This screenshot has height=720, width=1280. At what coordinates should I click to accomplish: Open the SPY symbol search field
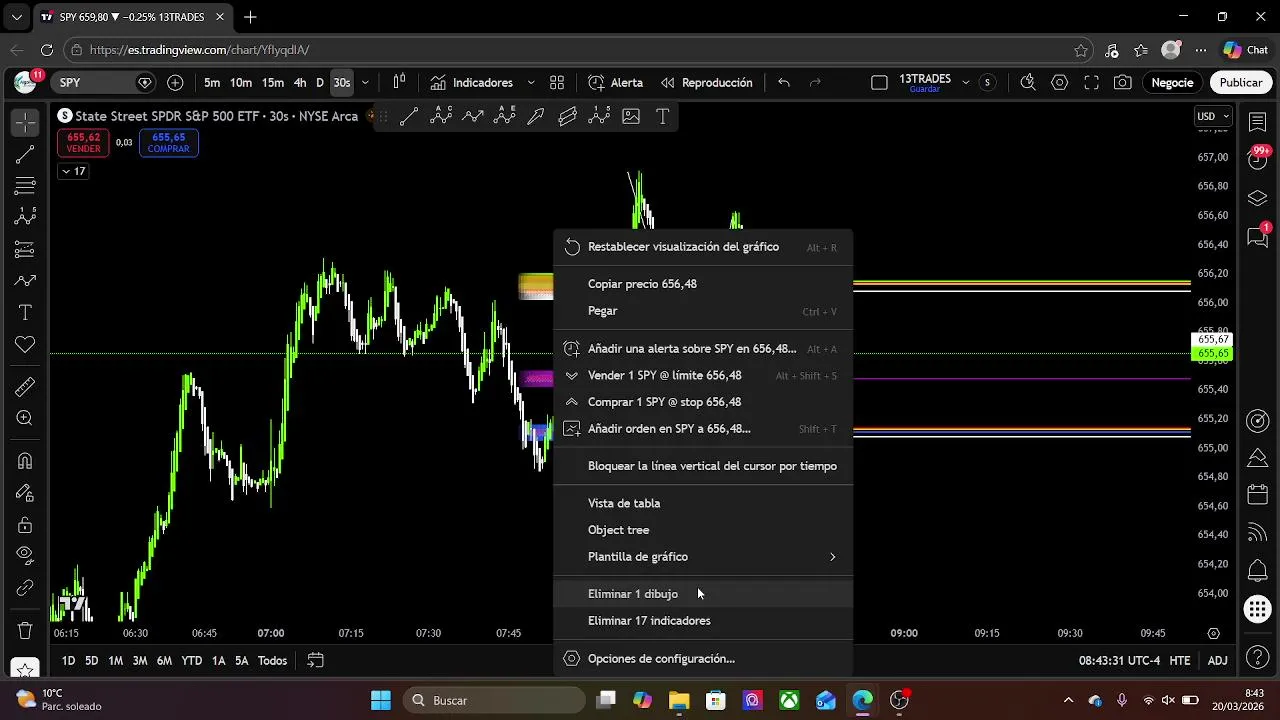pyautogui.click(x=104, y=83)
